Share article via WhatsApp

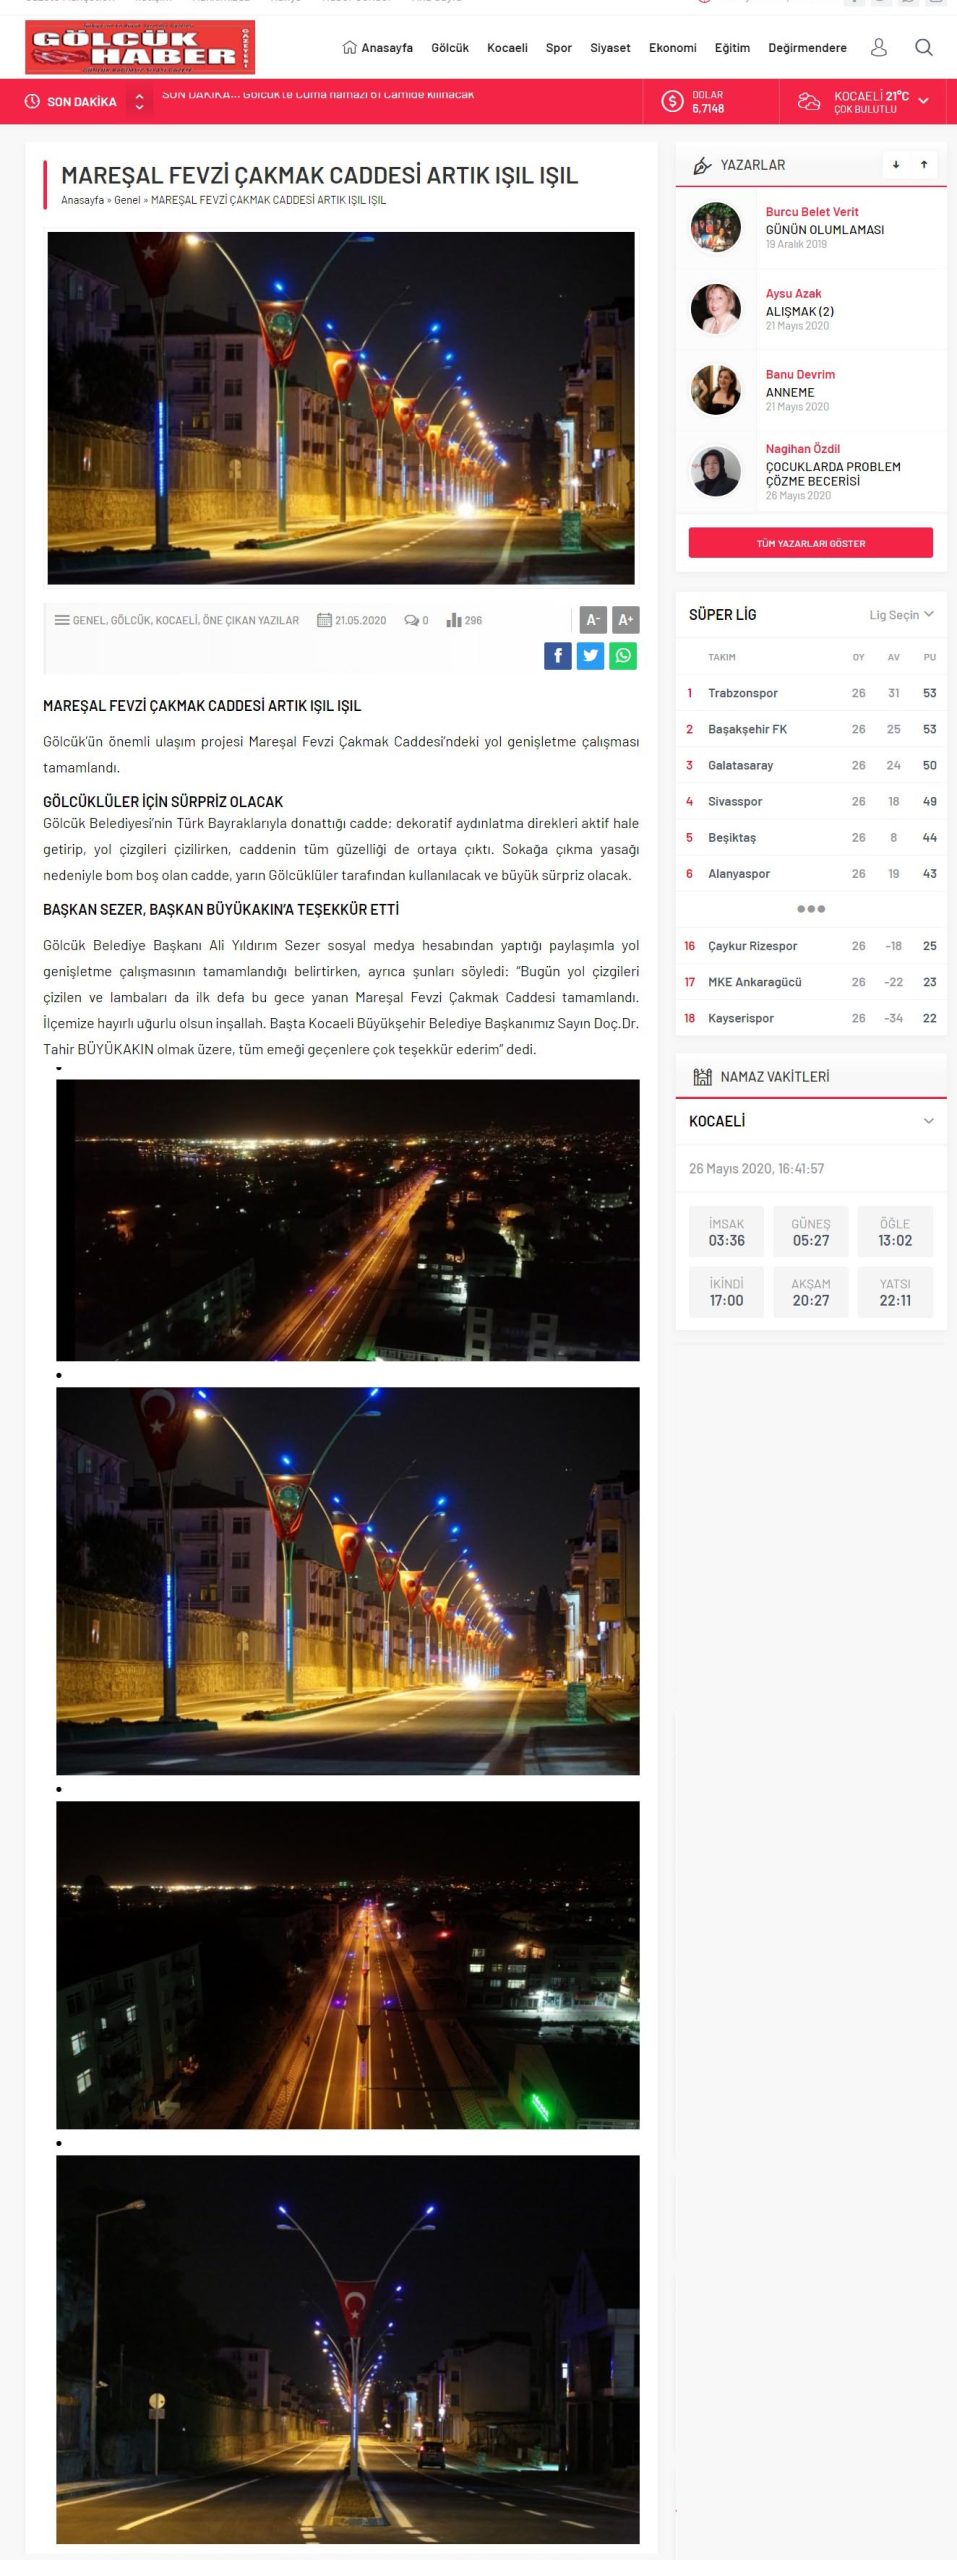point(623,656)
